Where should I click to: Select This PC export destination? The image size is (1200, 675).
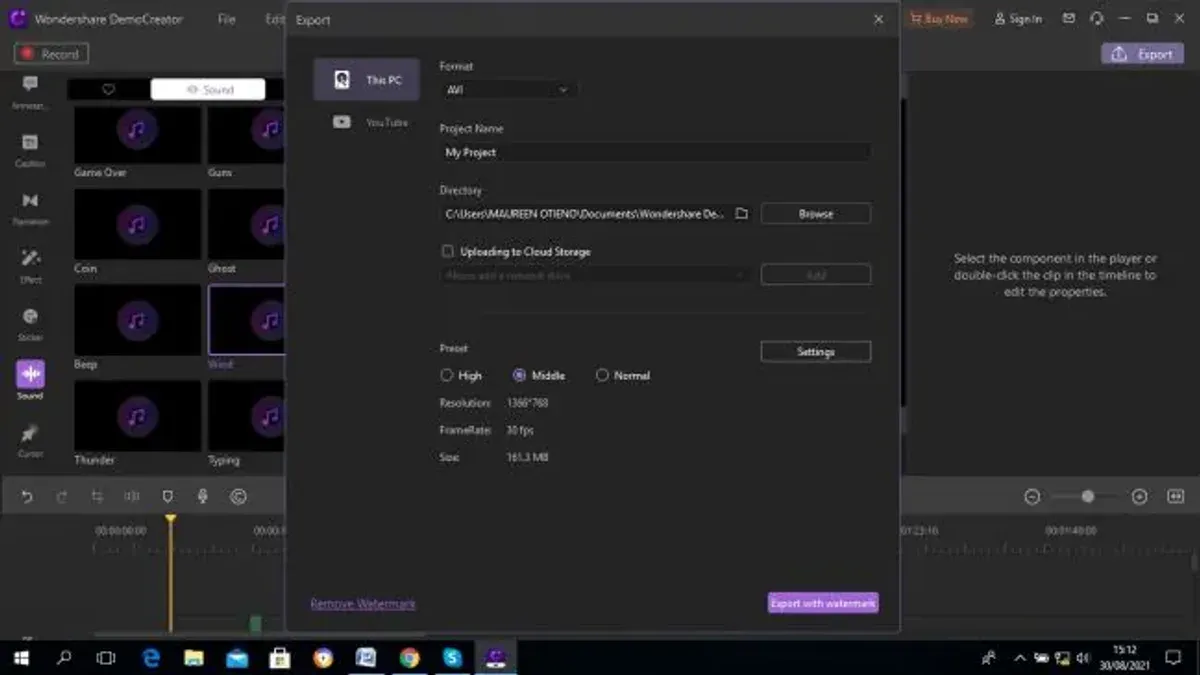click(366, 79)
